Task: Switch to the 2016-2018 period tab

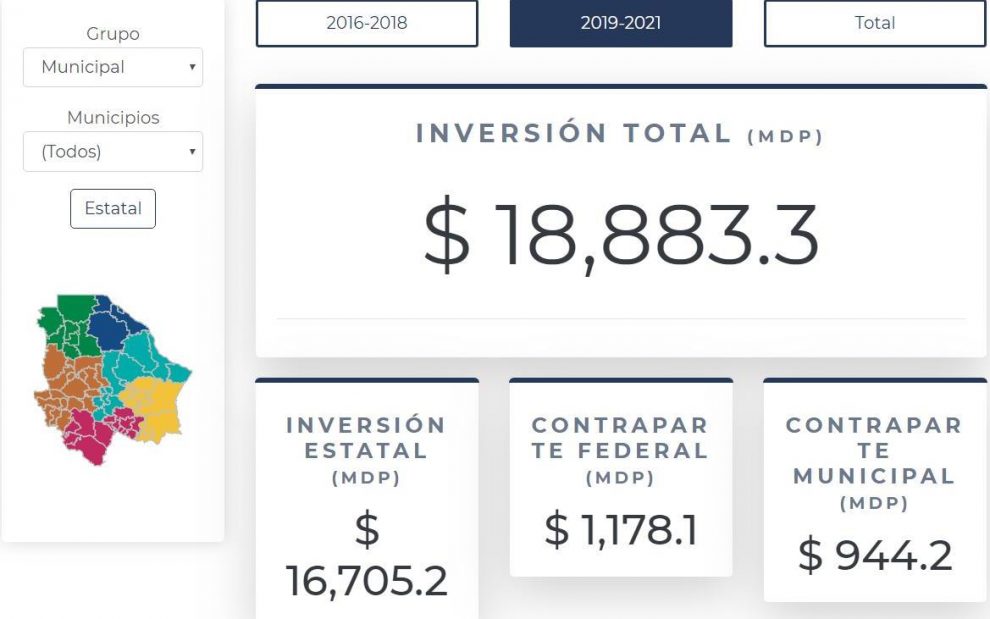Action: click(367, 23)
